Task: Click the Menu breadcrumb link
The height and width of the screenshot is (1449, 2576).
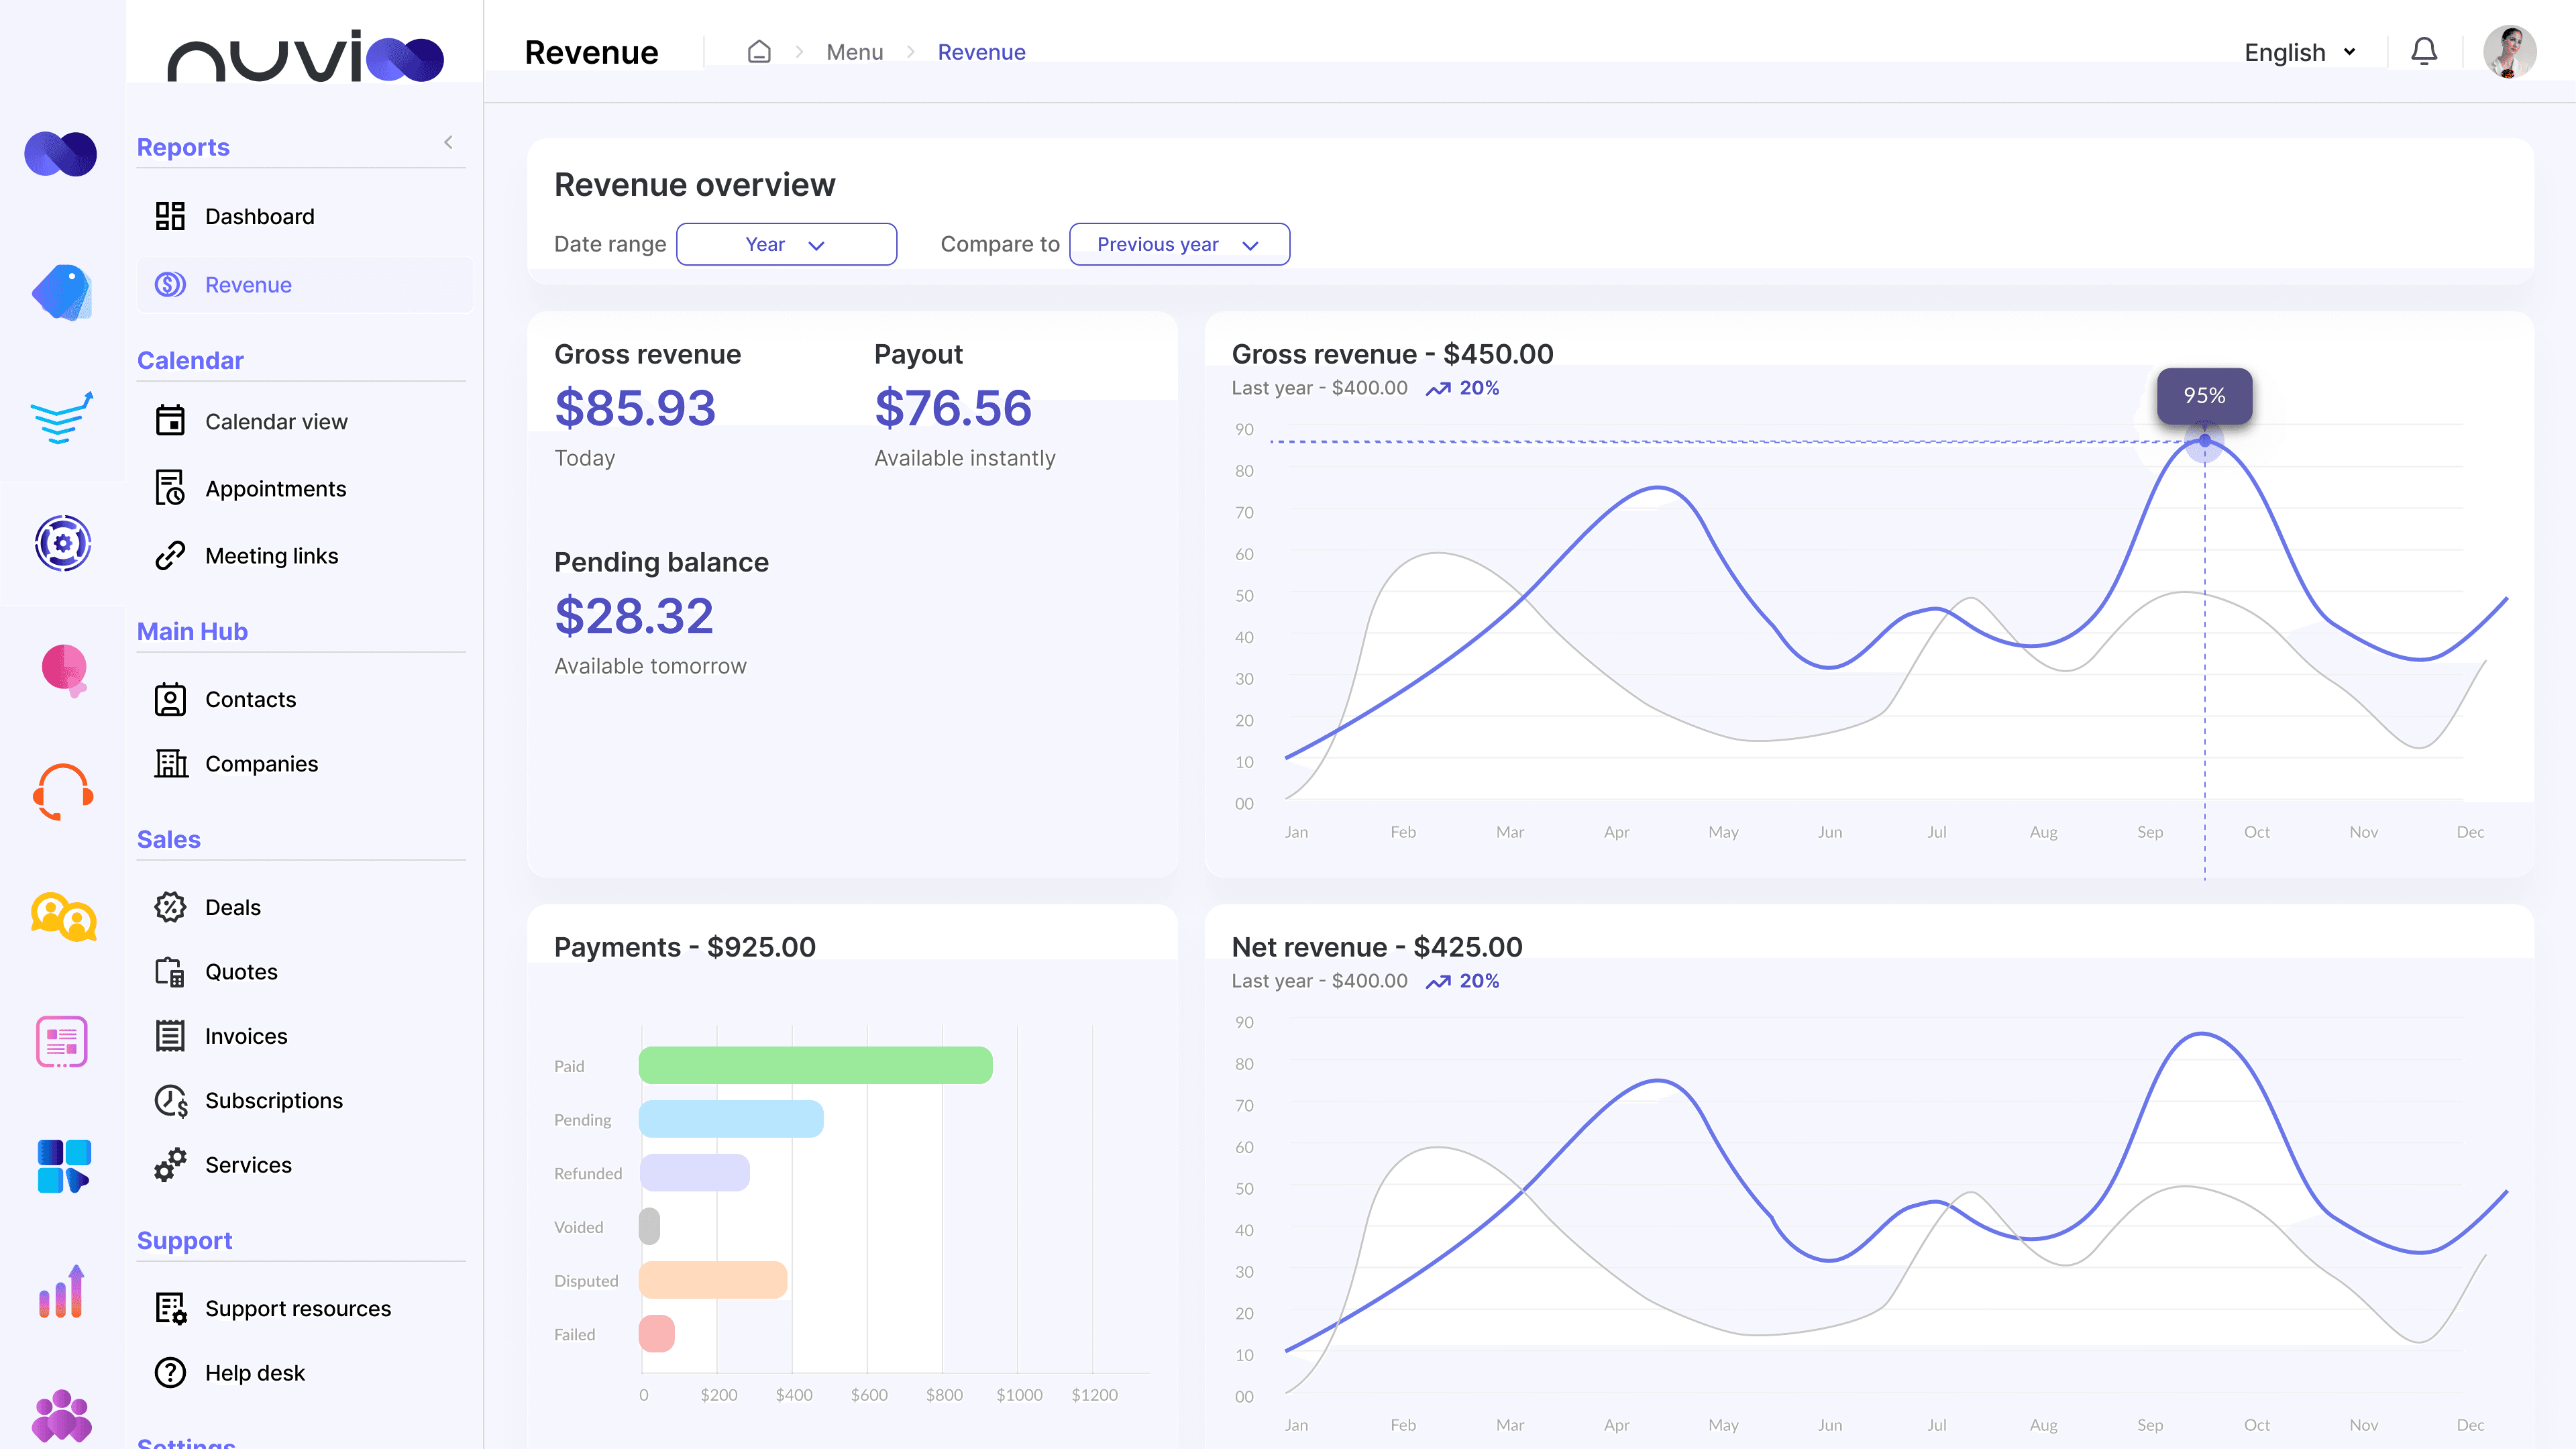Action: point(854,52)
